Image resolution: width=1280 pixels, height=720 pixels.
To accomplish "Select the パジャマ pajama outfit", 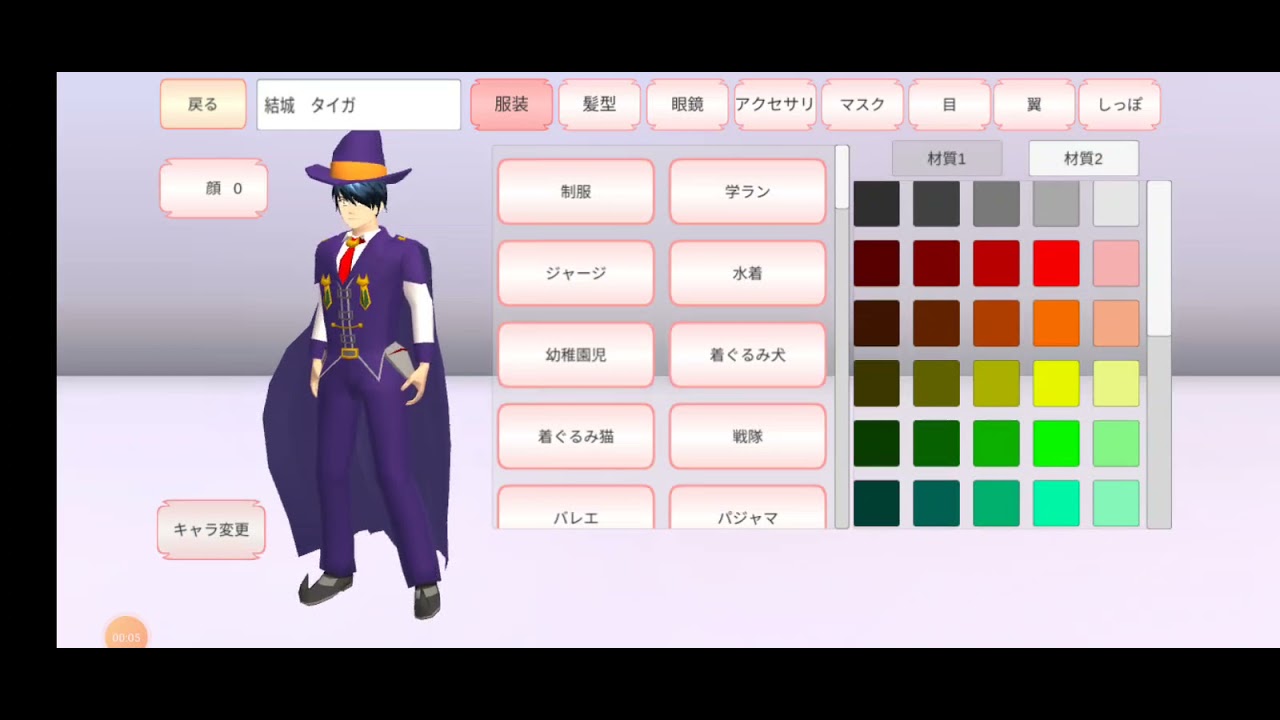I will click(x=748, y=507).
